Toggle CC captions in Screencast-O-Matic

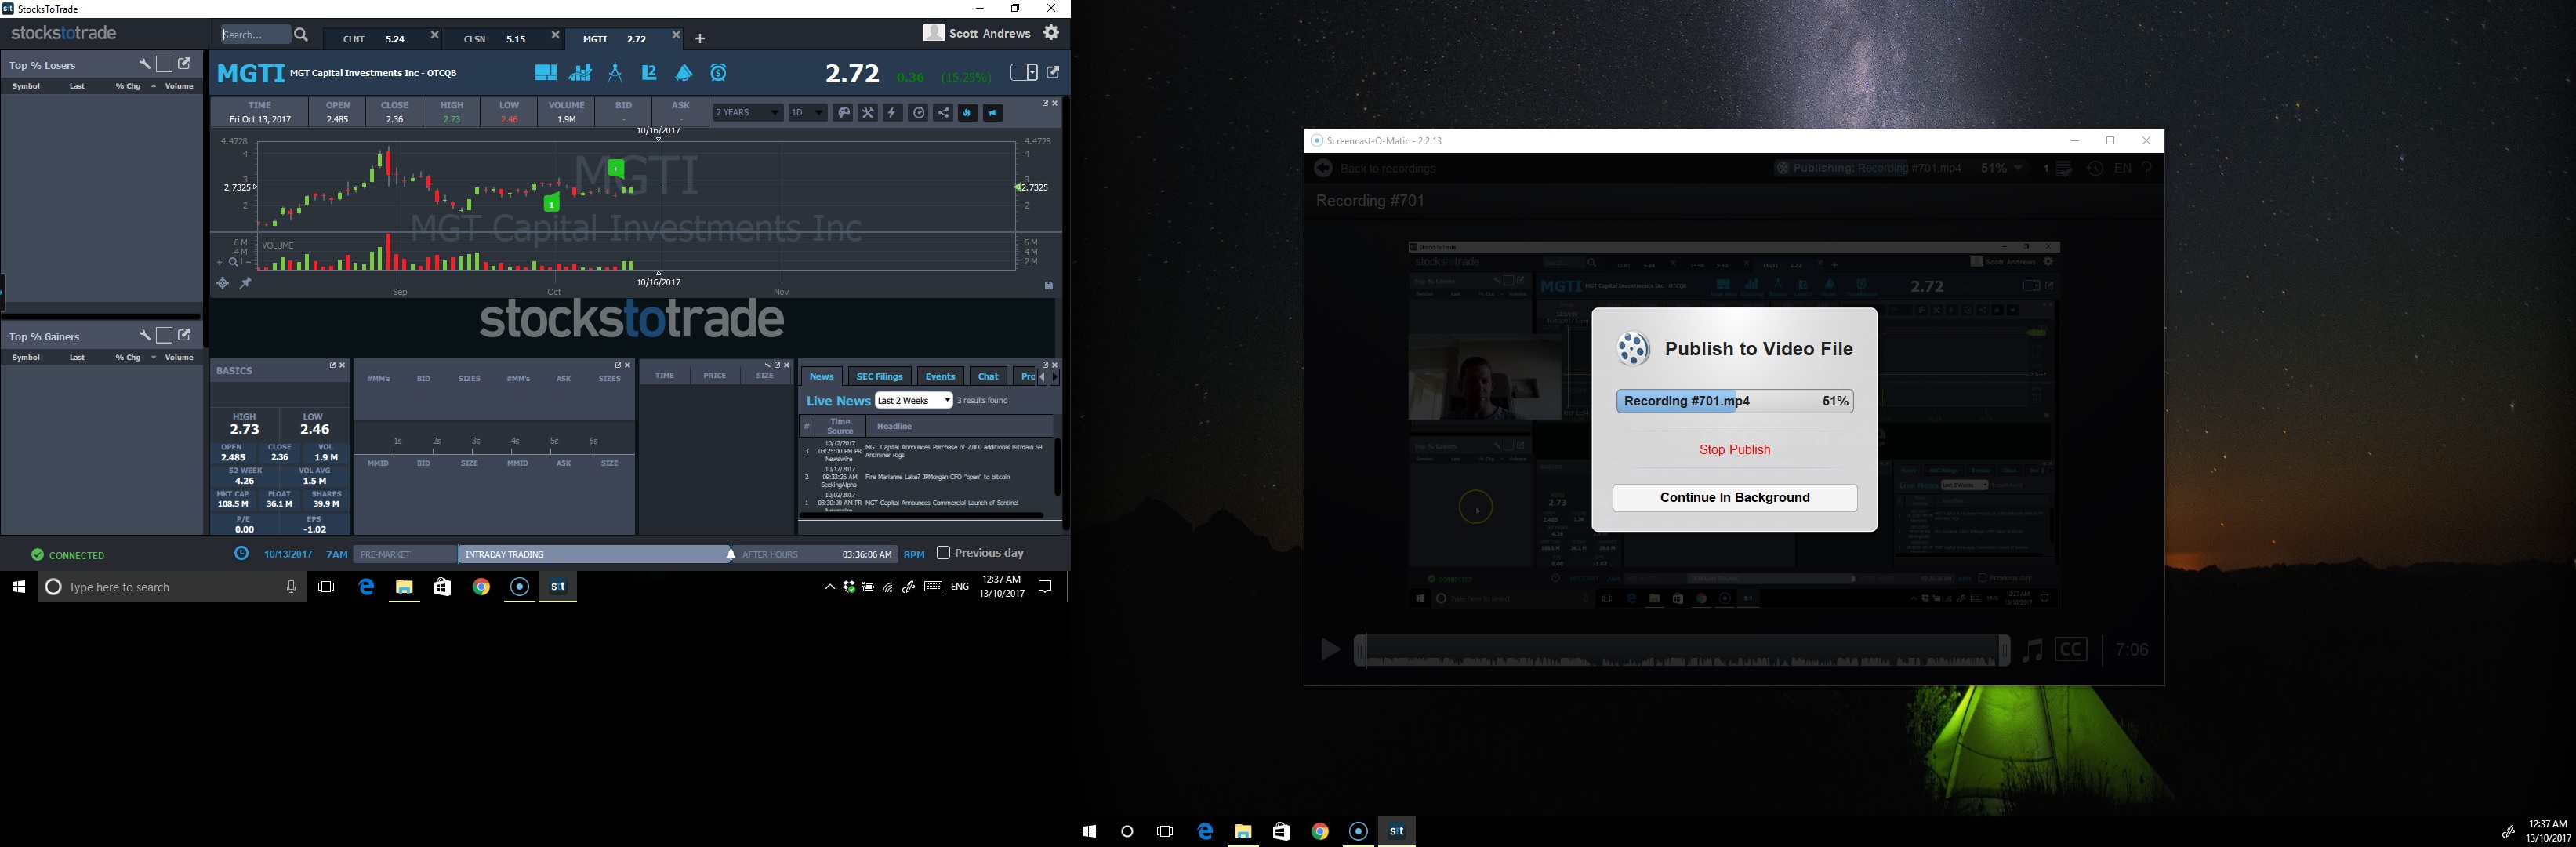(2070, 650)
